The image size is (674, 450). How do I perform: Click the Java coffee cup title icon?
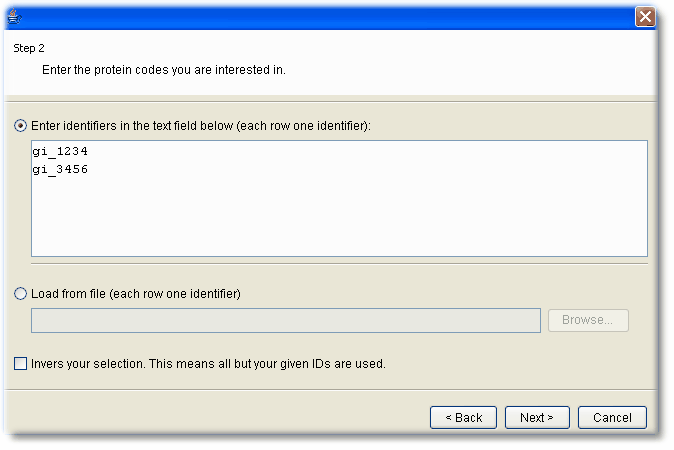click(14, 16)
